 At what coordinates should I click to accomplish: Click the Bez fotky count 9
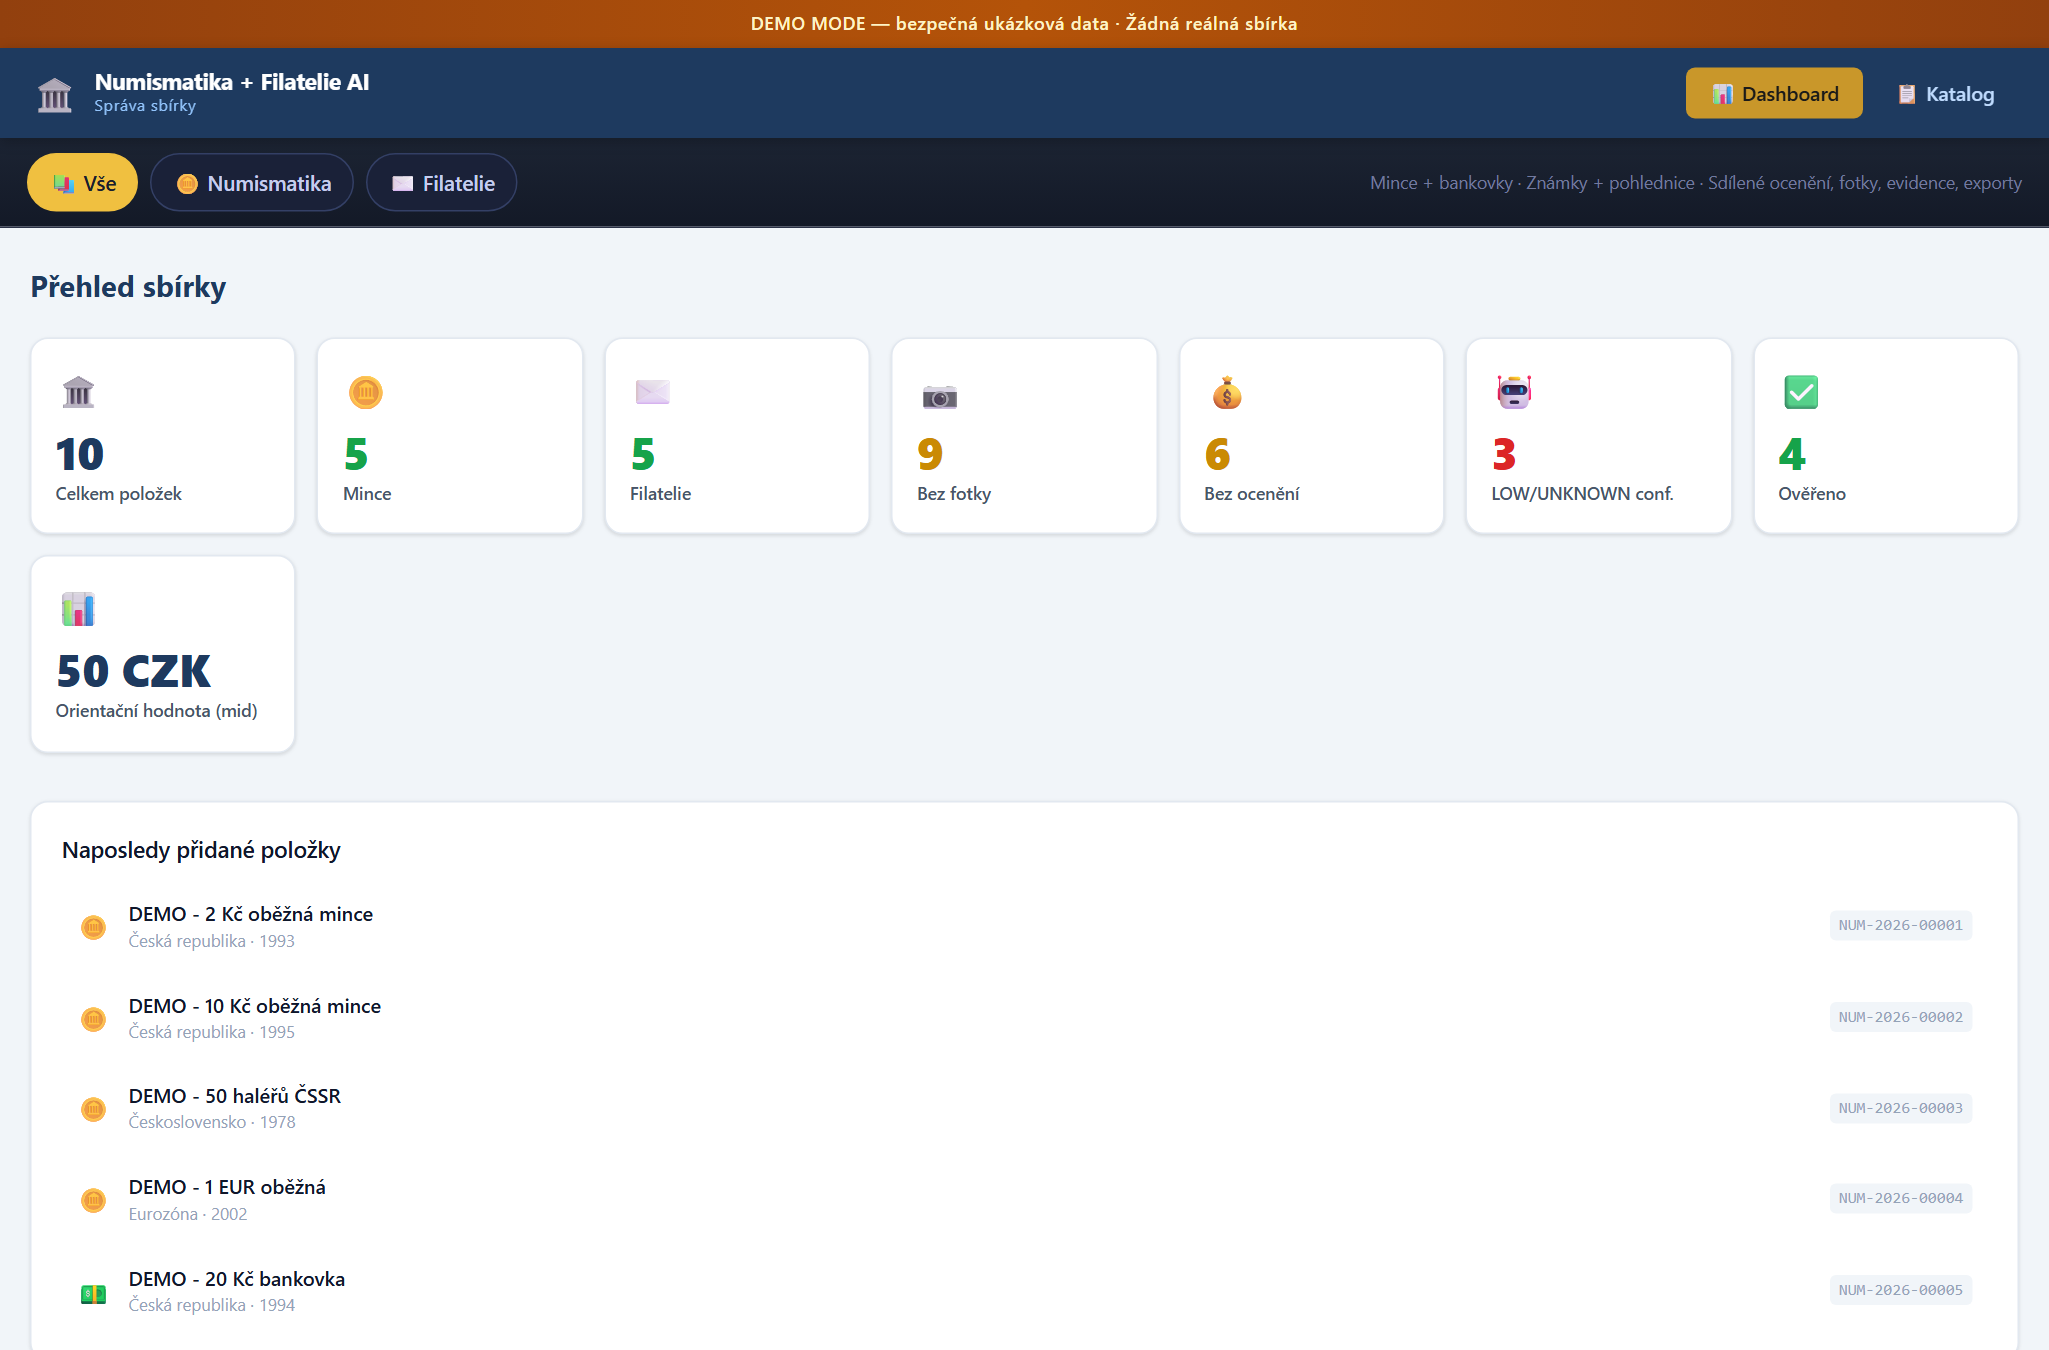coord(930,454)
